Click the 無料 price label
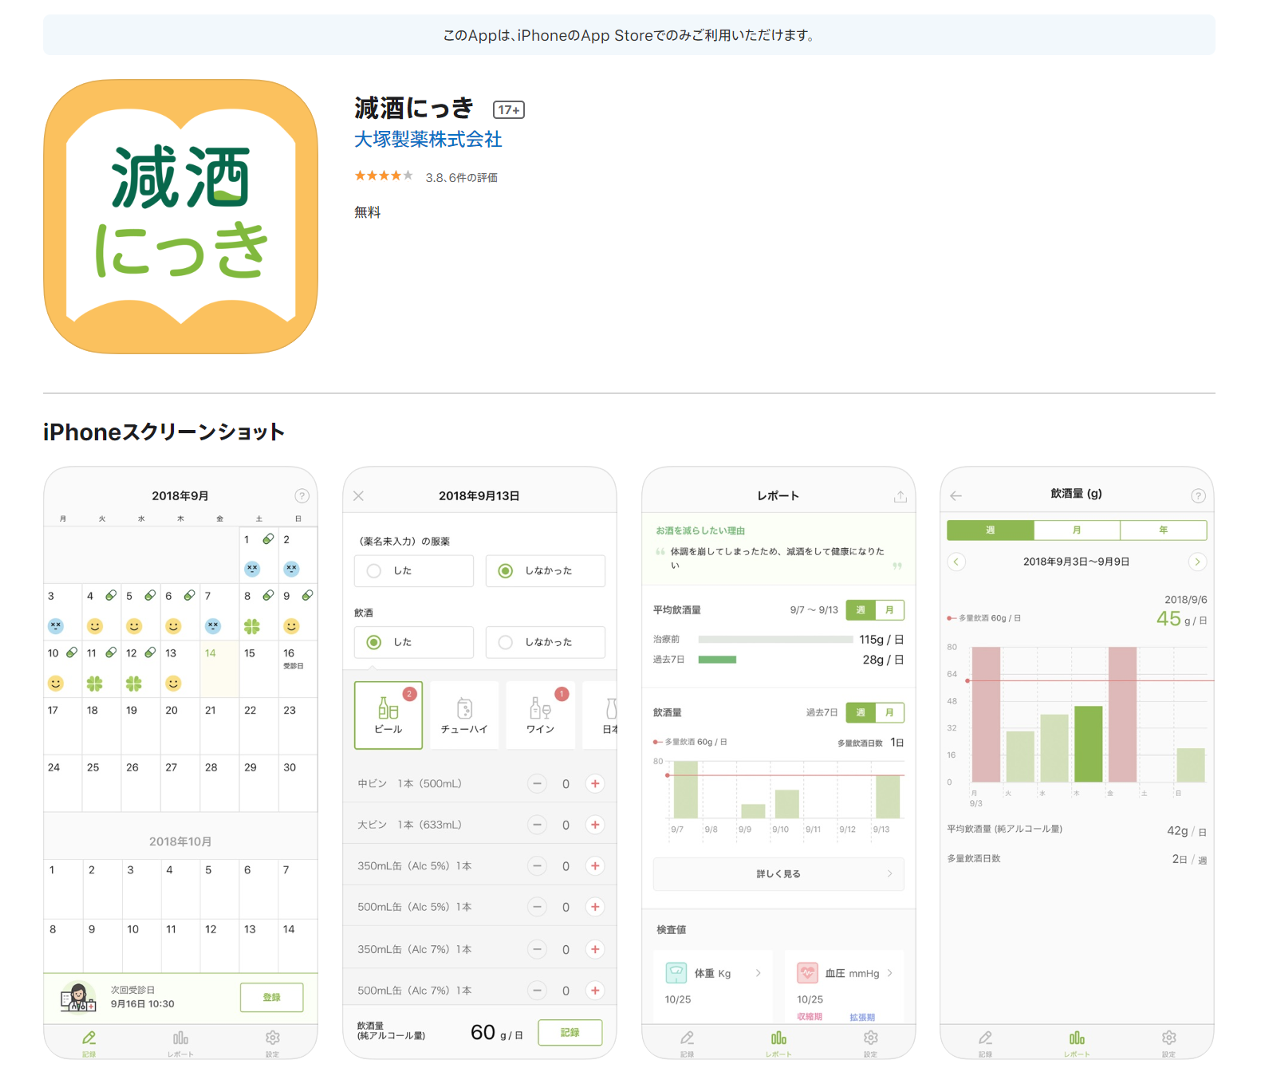 pyautogui.click(x=367, y=212)
